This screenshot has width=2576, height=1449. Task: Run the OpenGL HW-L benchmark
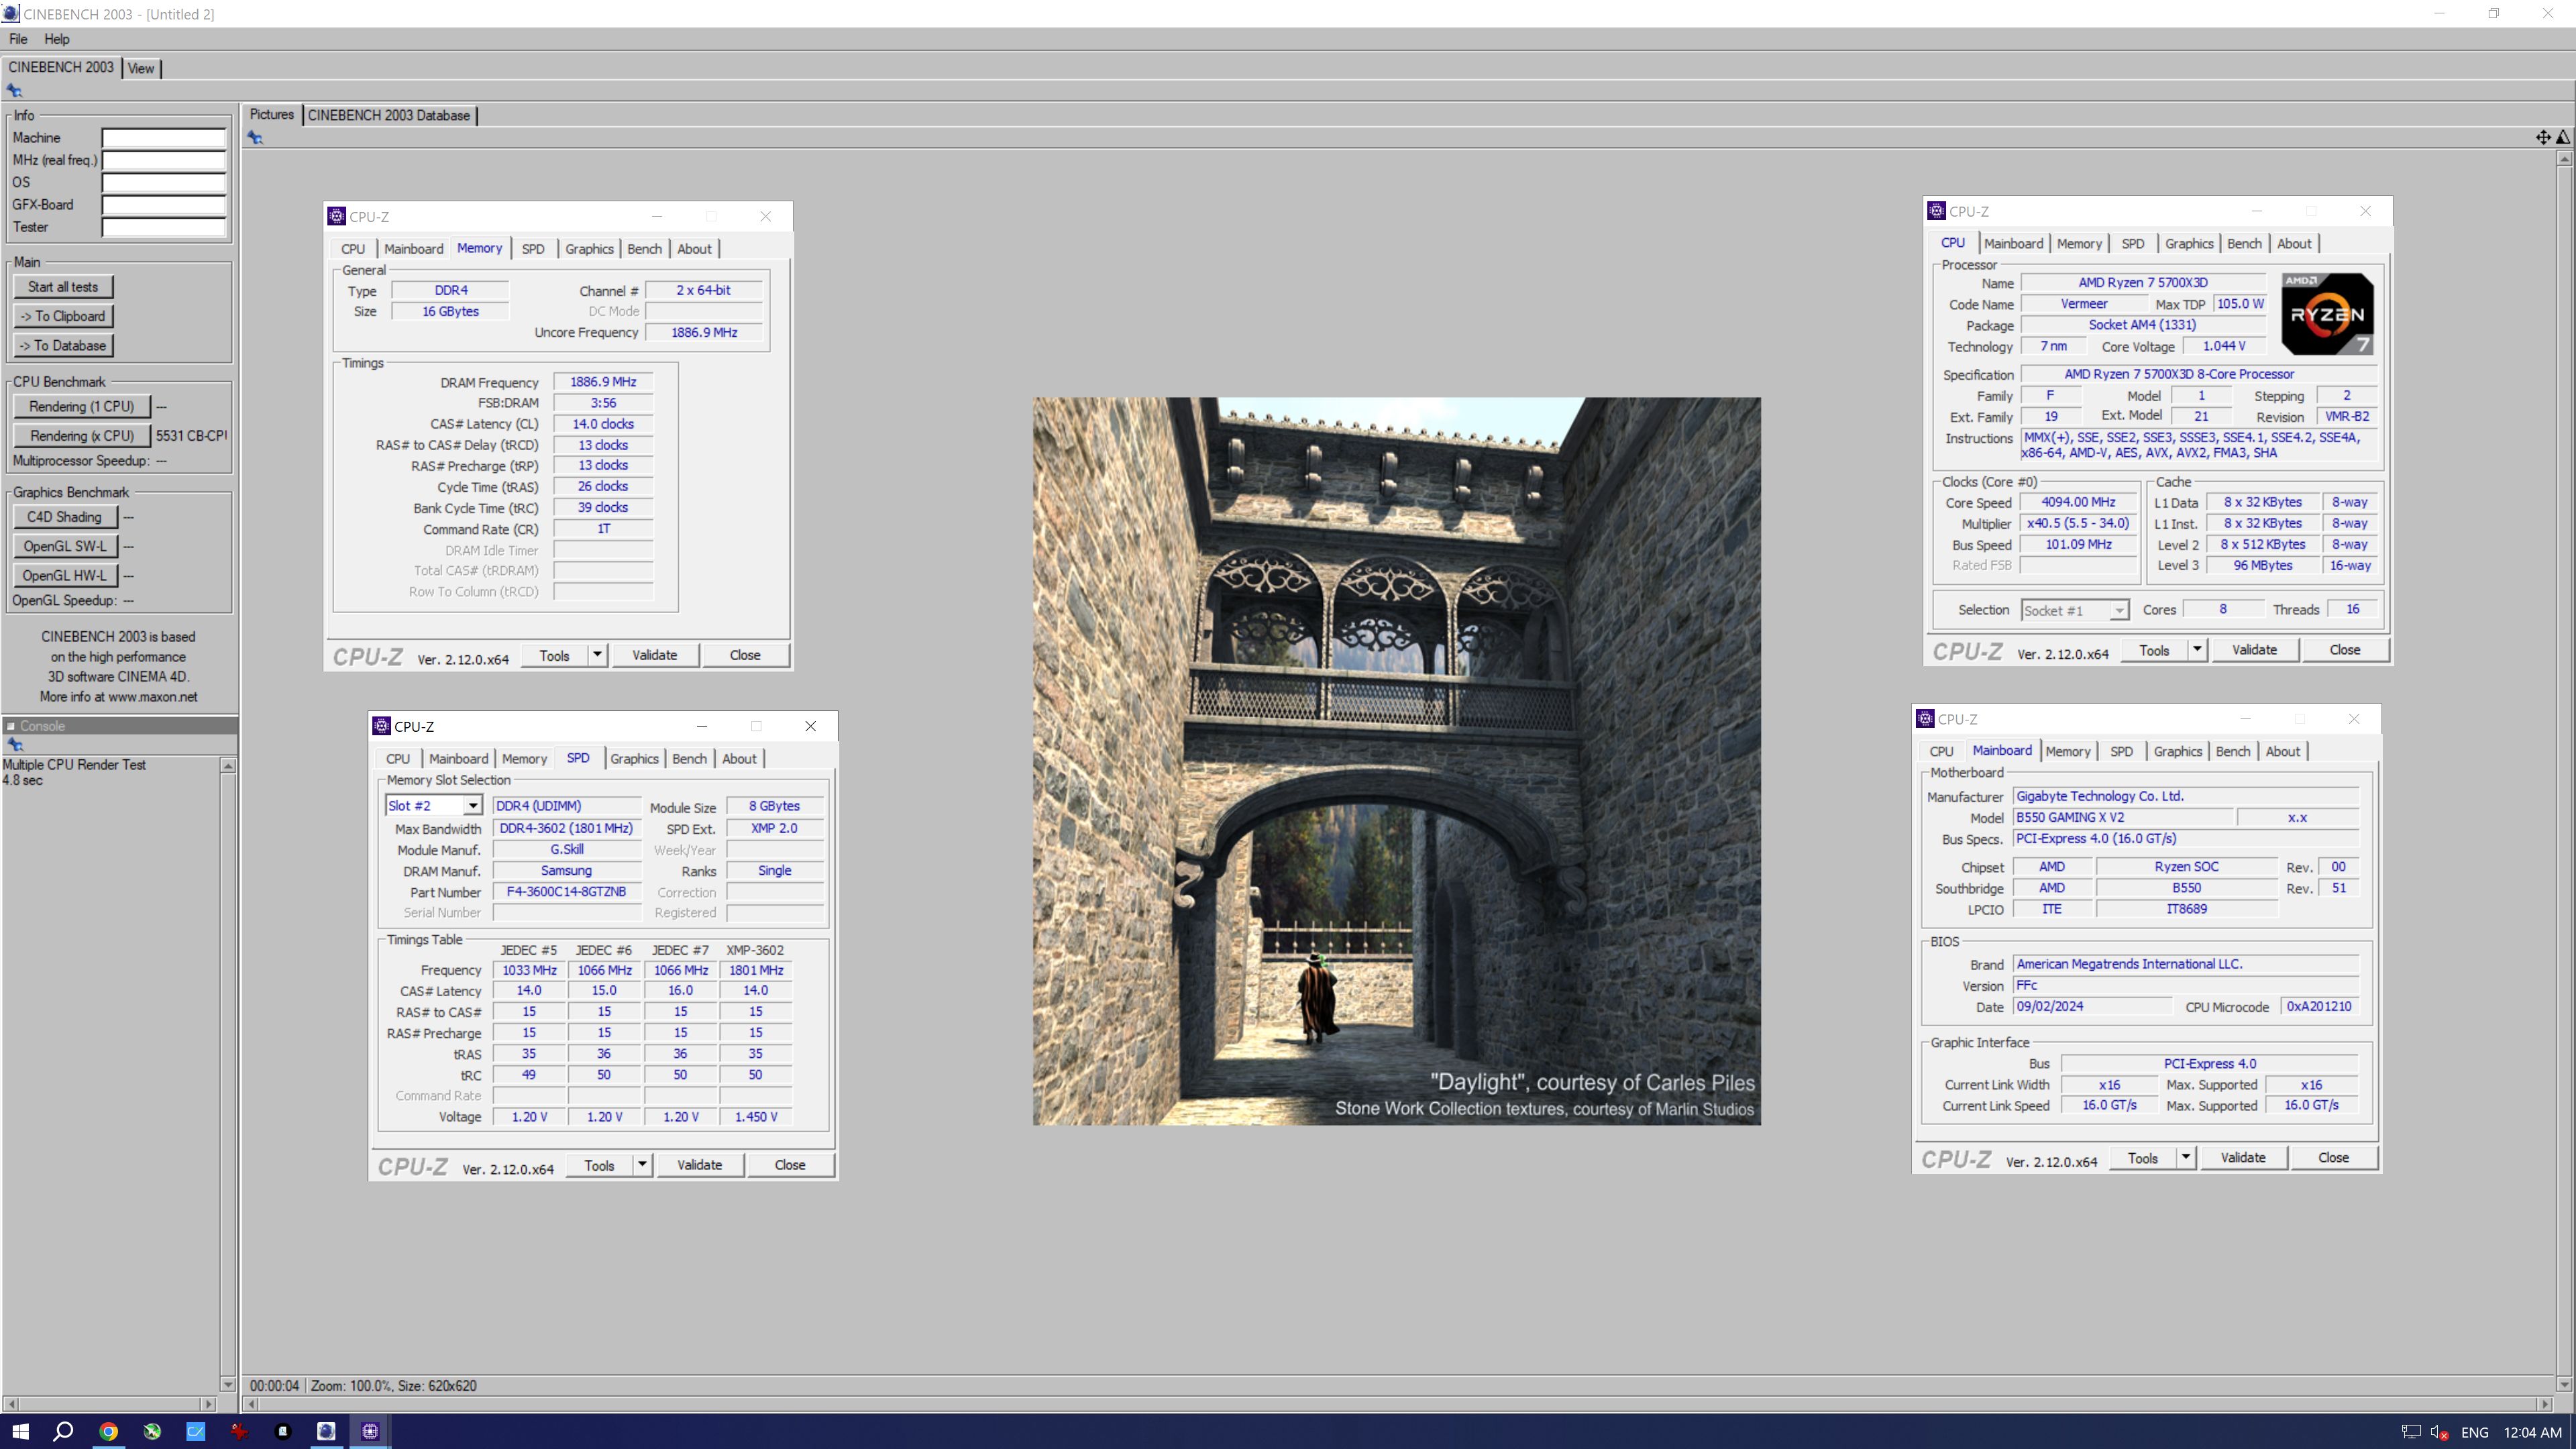(x=65, y=576)
